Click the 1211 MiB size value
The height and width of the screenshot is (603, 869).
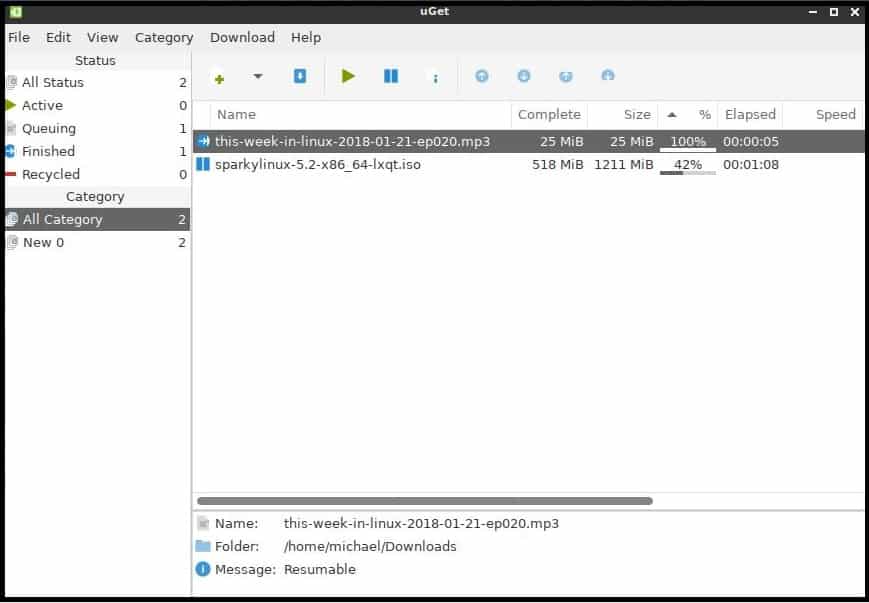click(623, 165)
